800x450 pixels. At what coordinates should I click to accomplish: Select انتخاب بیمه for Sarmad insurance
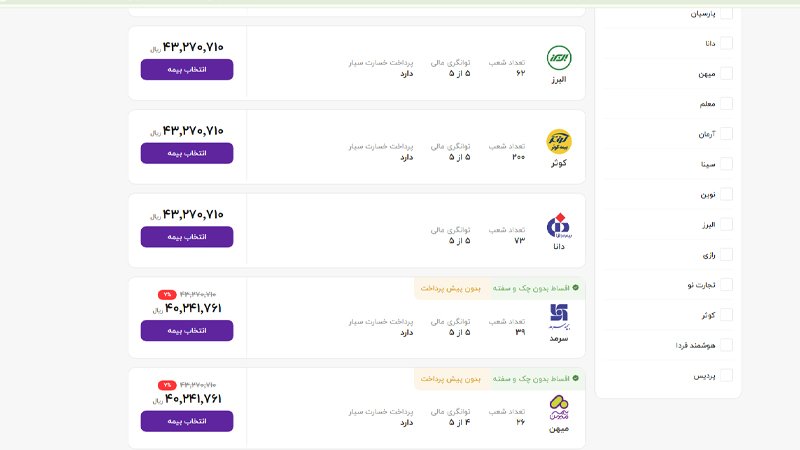(x=187, y=330)
